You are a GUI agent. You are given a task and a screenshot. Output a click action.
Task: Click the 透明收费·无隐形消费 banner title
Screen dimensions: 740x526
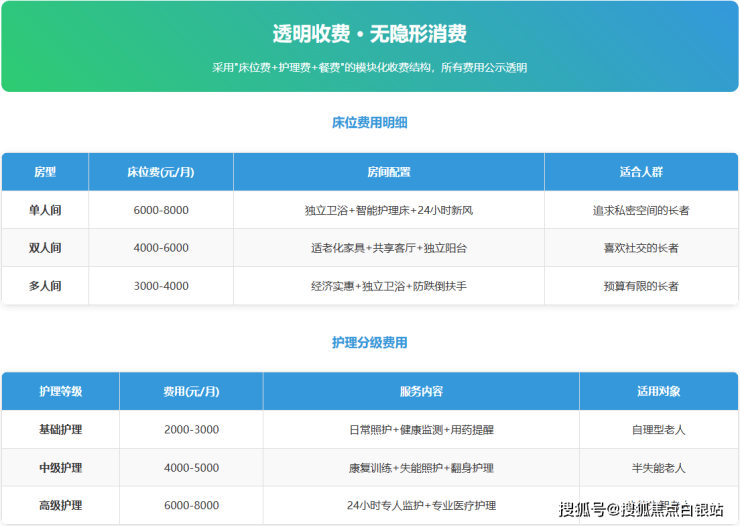[369, 34]
